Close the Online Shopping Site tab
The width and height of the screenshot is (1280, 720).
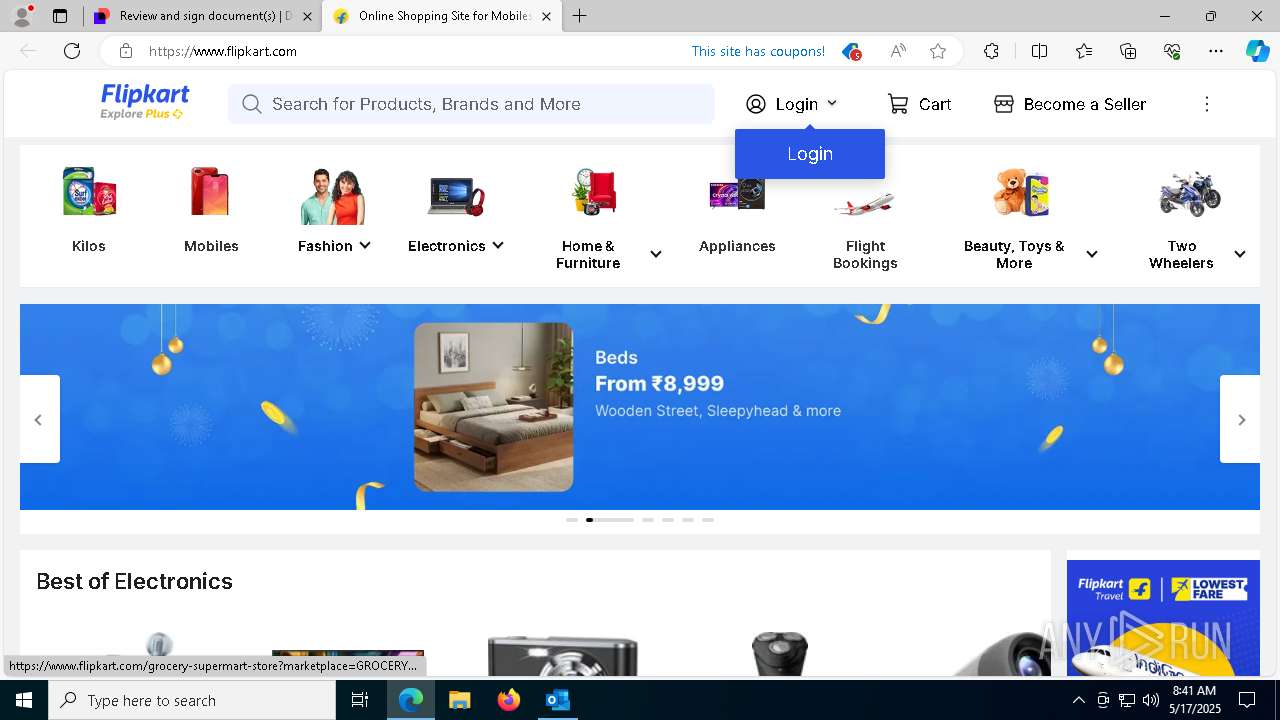click(x=546, y=16)
